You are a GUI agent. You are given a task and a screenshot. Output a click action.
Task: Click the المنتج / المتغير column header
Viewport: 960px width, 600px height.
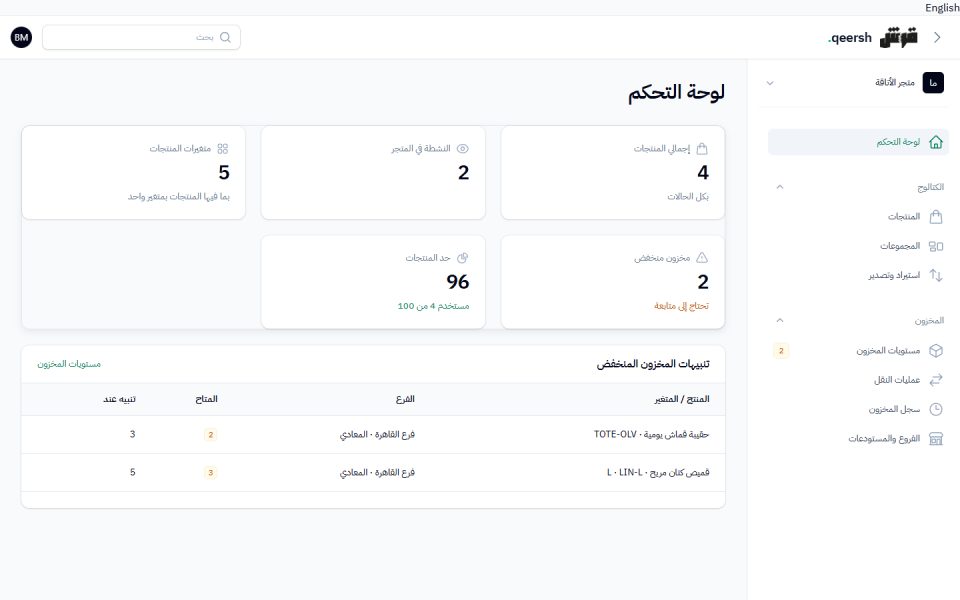coord(681,399)
